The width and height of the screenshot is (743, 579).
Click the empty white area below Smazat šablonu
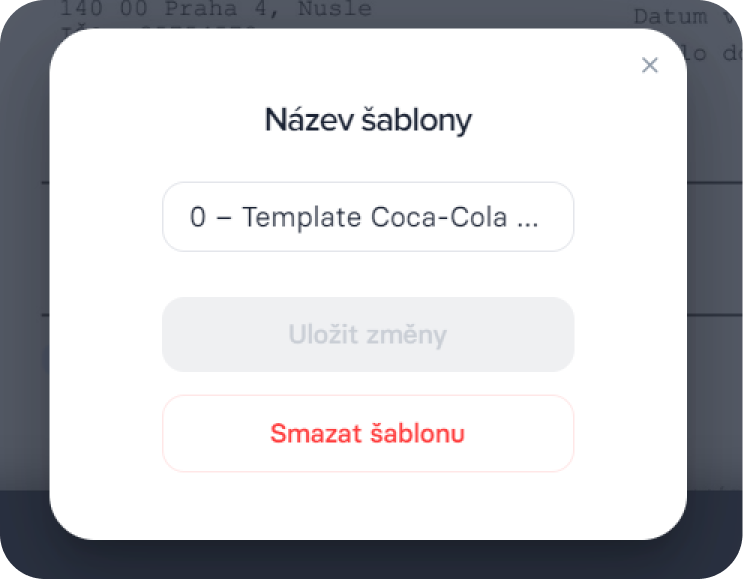tap(368, 505)
